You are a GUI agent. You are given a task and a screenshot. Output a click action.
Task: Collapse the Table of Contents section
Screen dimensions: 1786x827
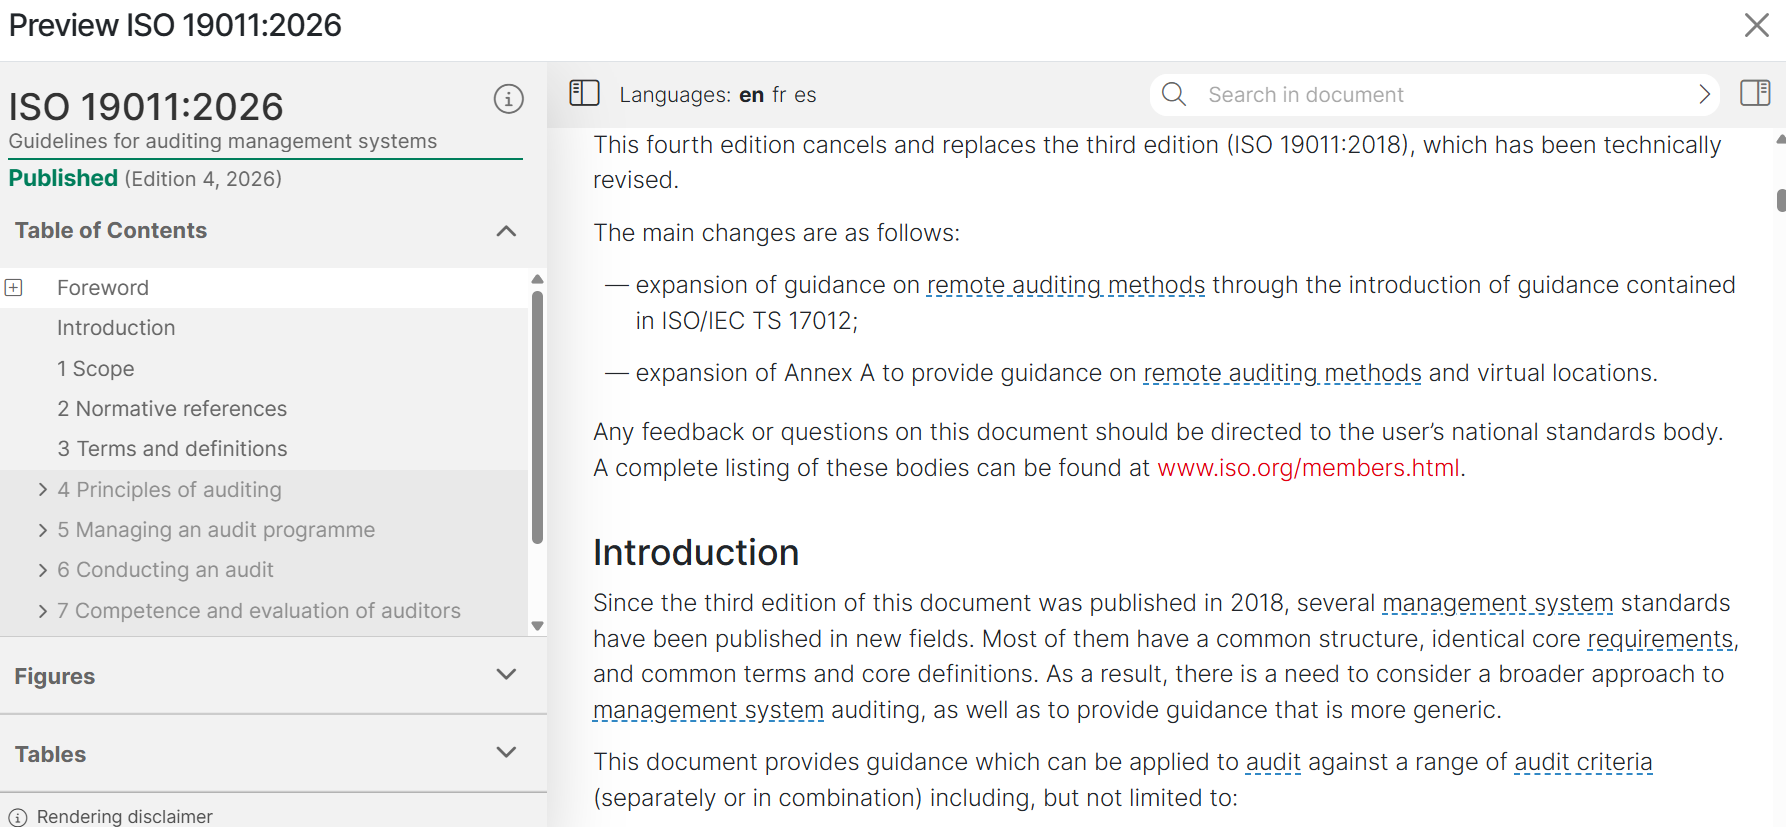pos(506,231)
